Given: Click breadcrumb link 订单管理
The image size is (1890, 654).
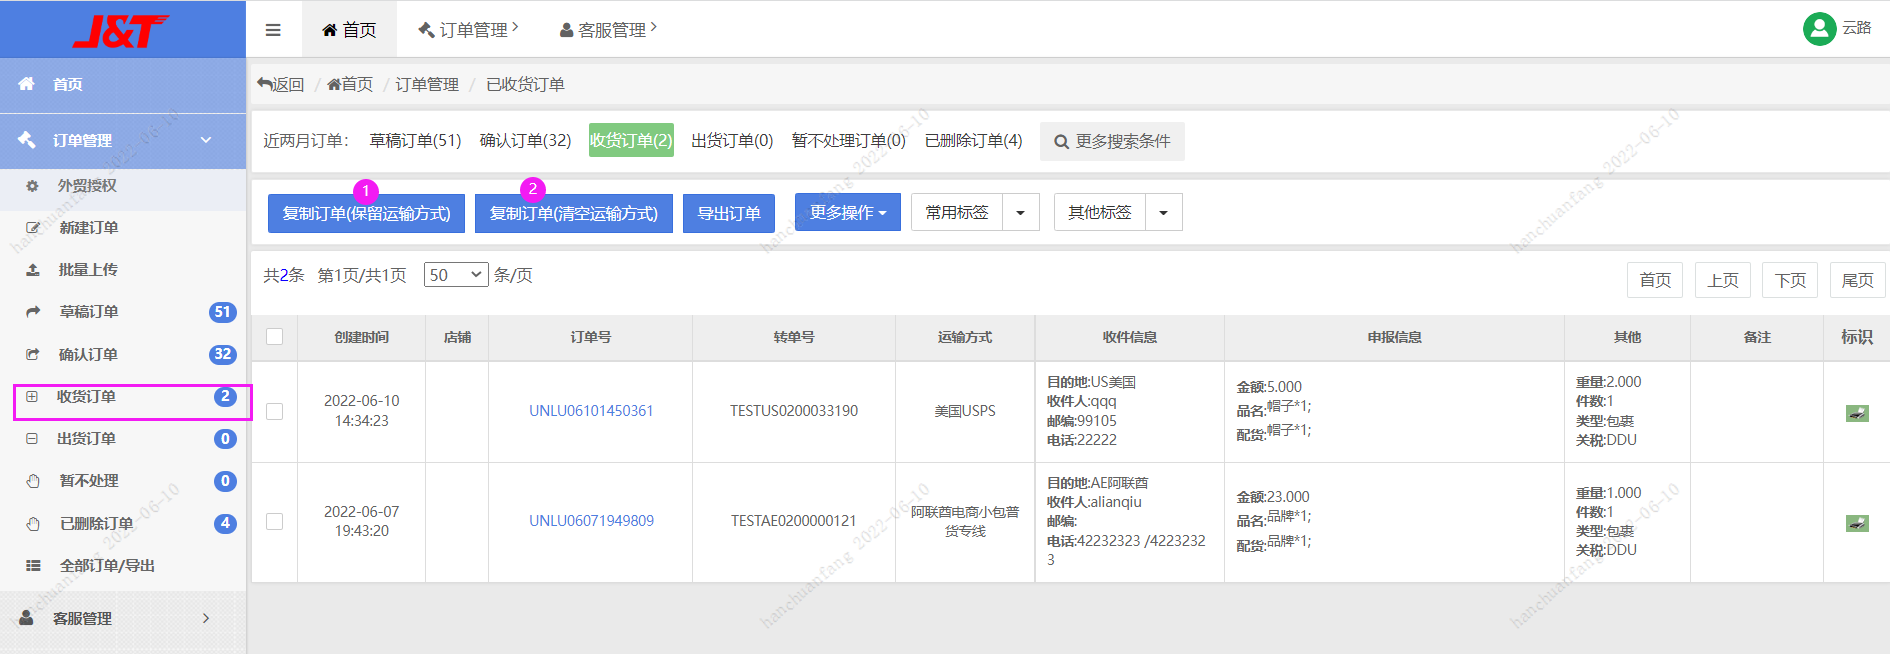Looking at the screenshot, I should pos(427,84).
